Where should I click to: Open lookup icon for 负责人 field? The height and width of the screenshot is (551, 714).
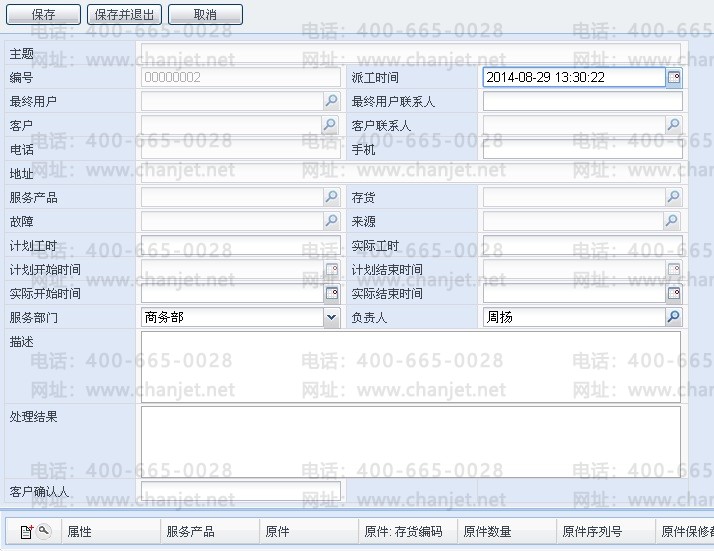tap(673, 317)
